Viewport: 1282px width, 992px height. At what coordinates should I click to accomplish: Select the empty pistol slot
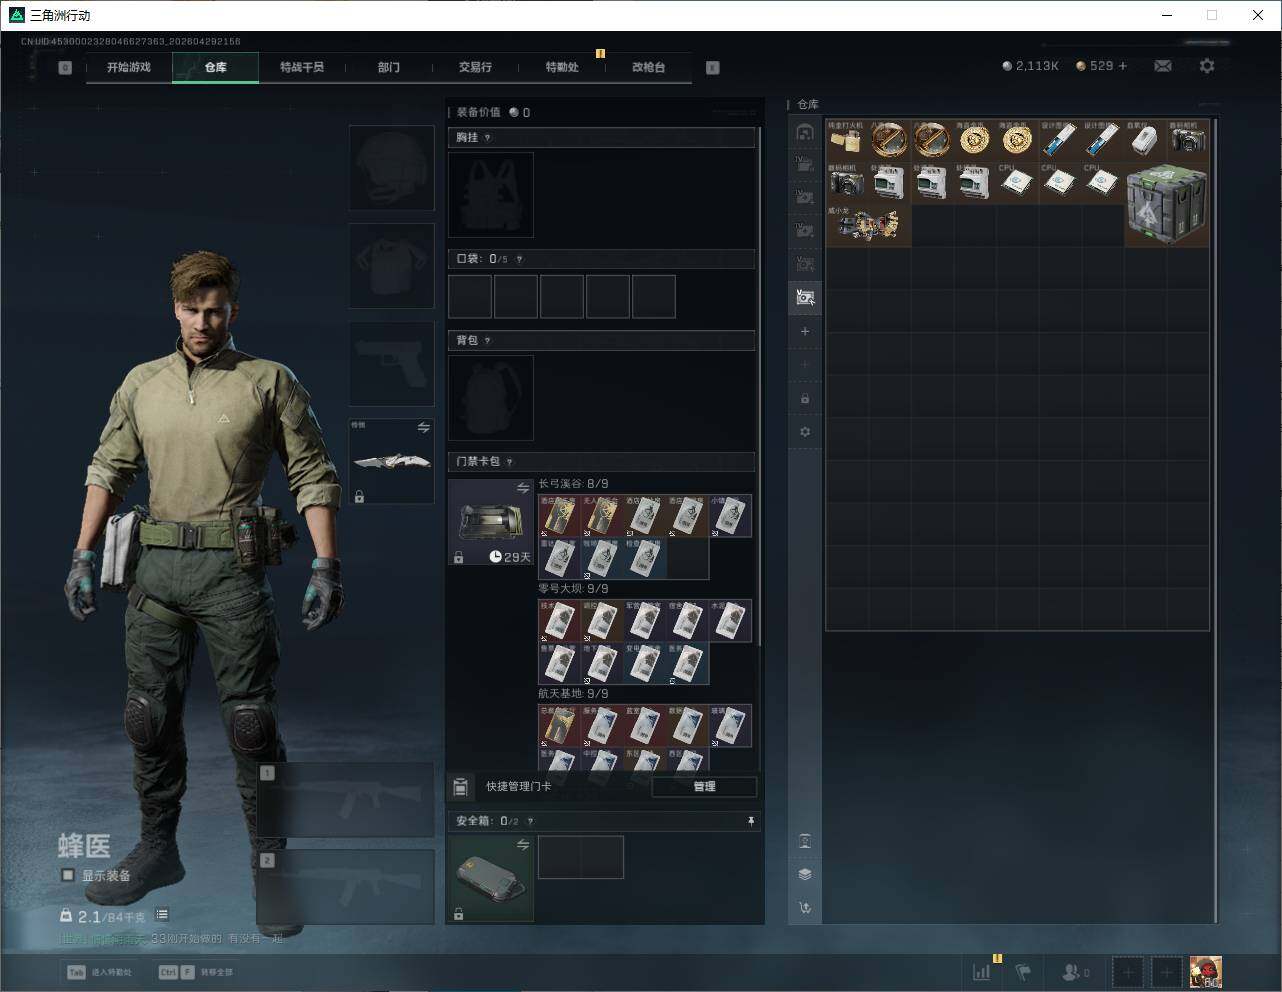pyautogui.click(x=391, y=363)
